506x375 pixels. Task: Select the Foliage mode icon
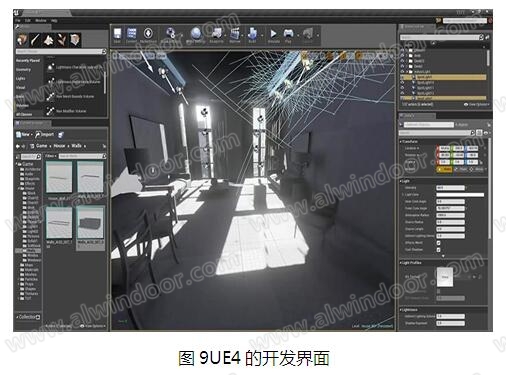[x=62, y=40]
